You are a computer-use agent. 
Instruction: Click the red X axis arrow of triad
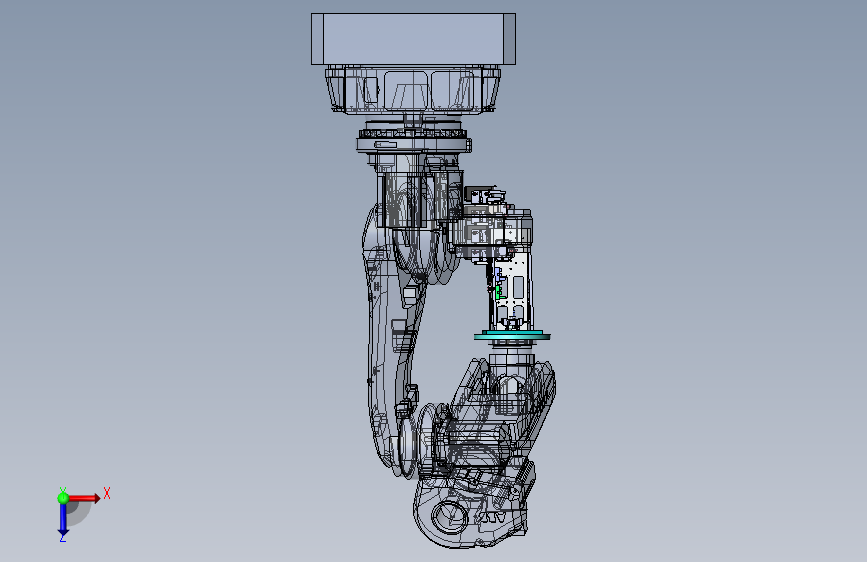tap(84, 498)
